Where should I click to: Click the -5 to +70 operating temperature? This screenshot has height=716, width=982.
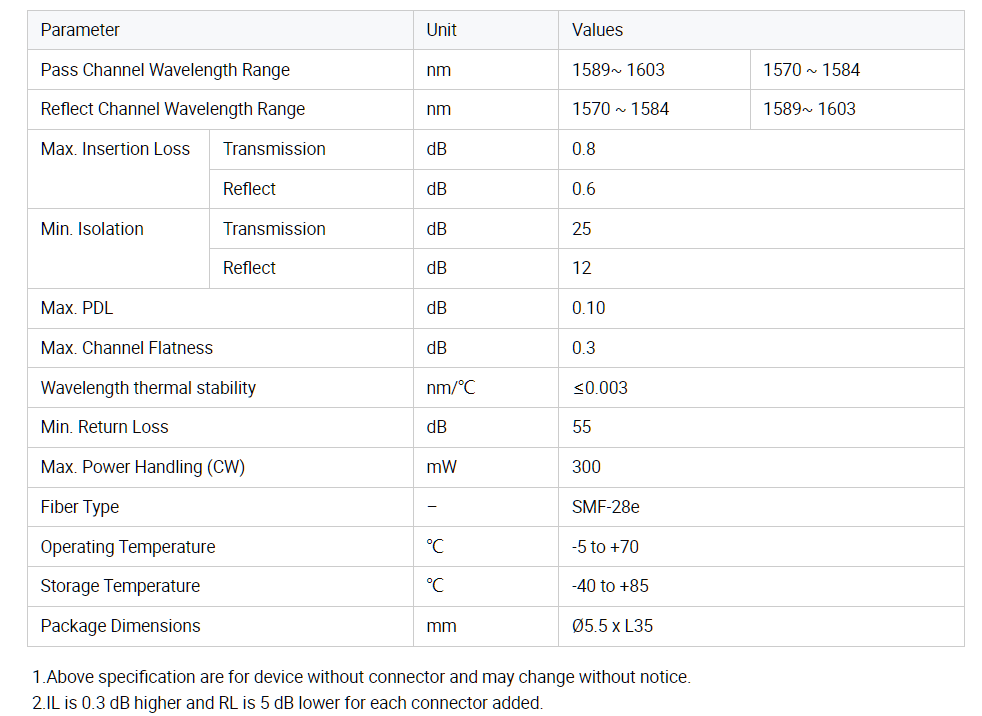pyautogui.click(x=604, y=547)
